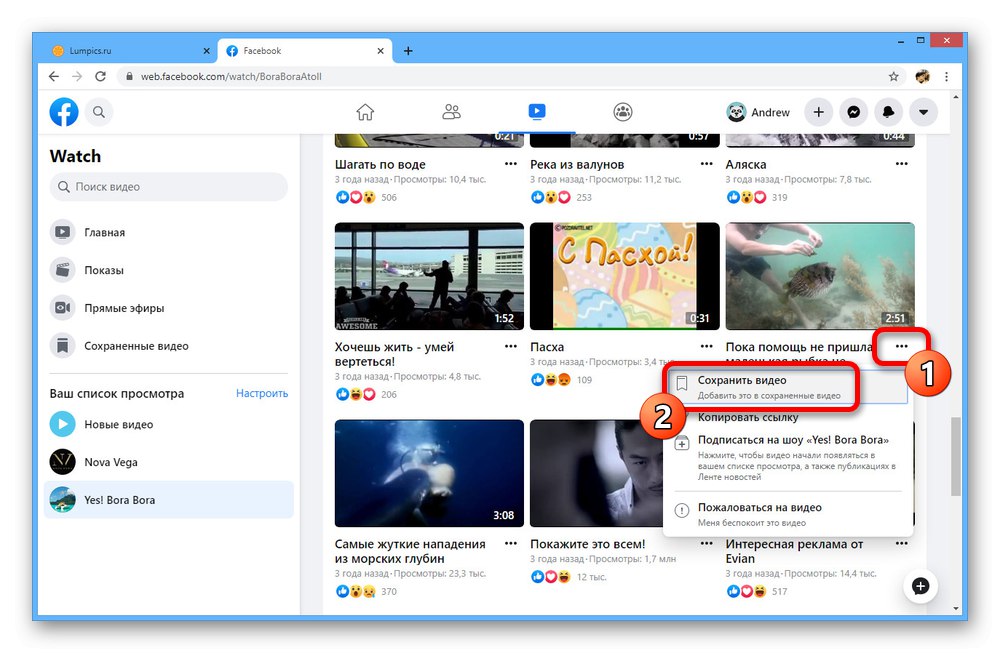Click the Facebook logo icon

coord(64,112)
